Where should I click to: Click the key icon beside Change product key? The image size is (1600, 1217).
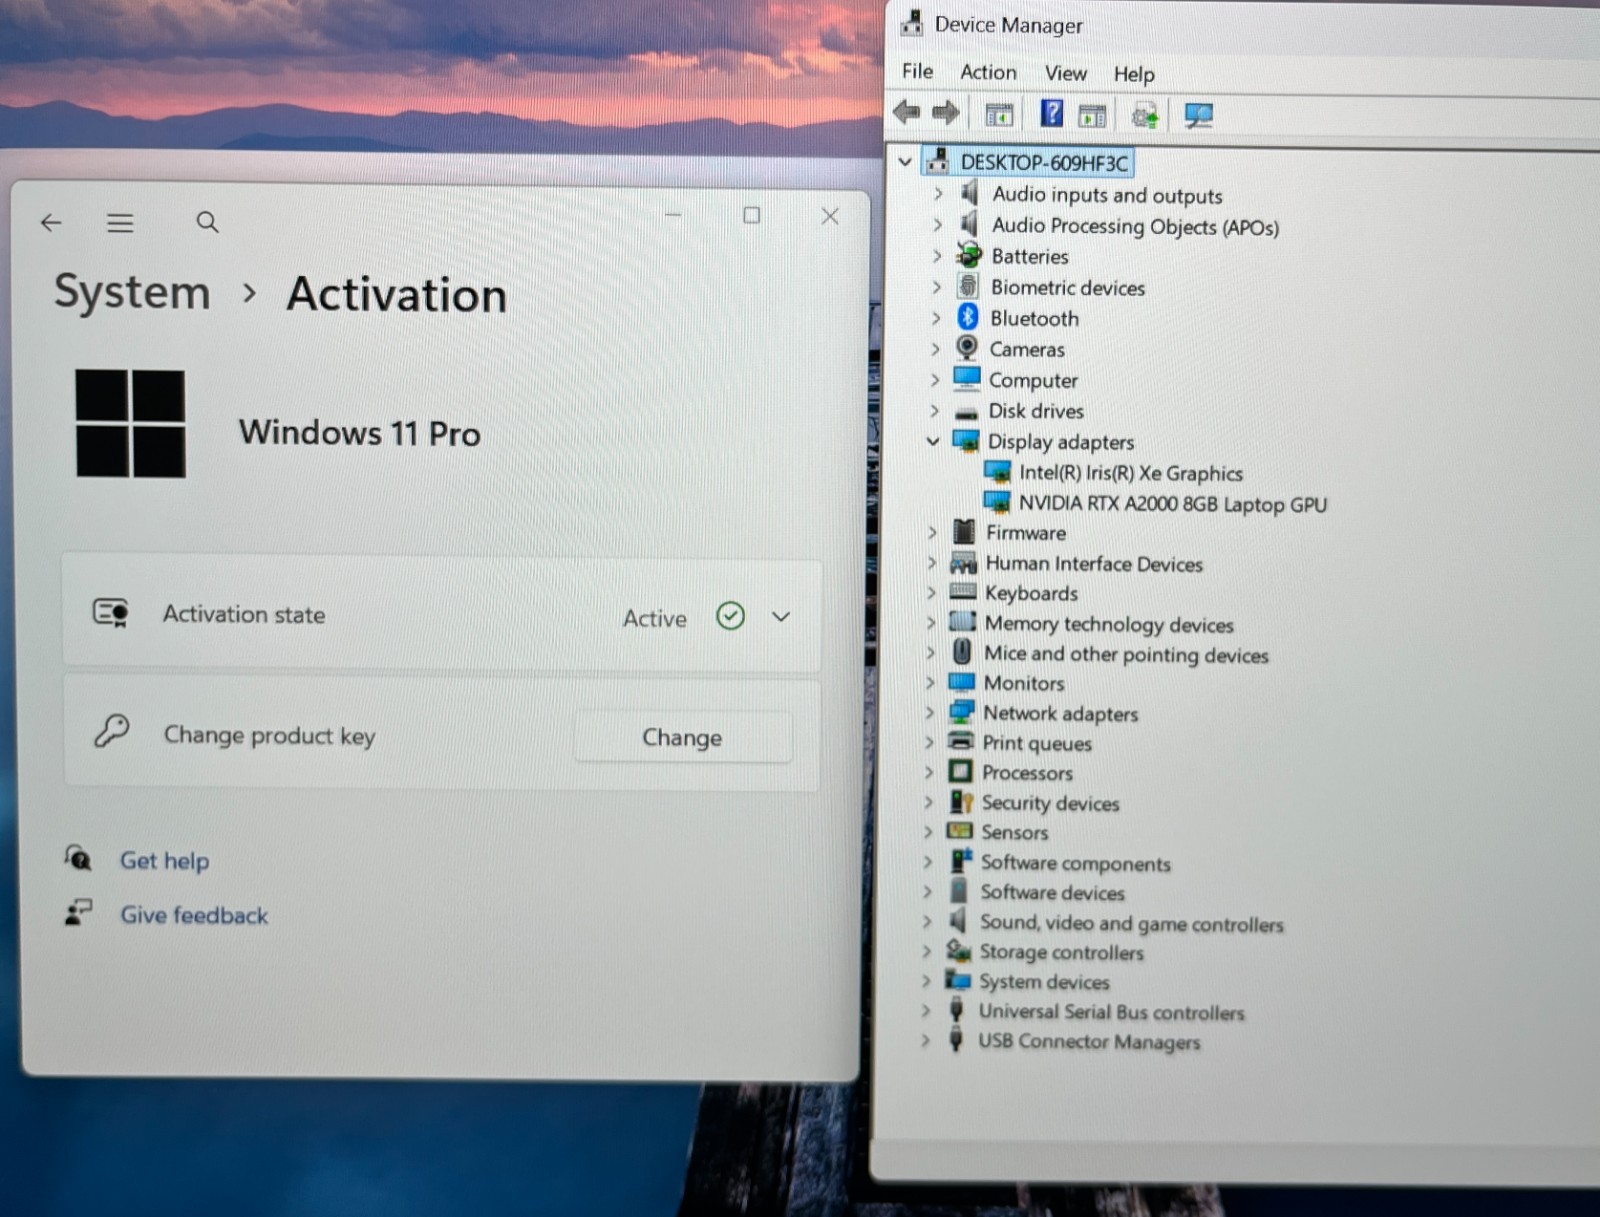[111, 731]
